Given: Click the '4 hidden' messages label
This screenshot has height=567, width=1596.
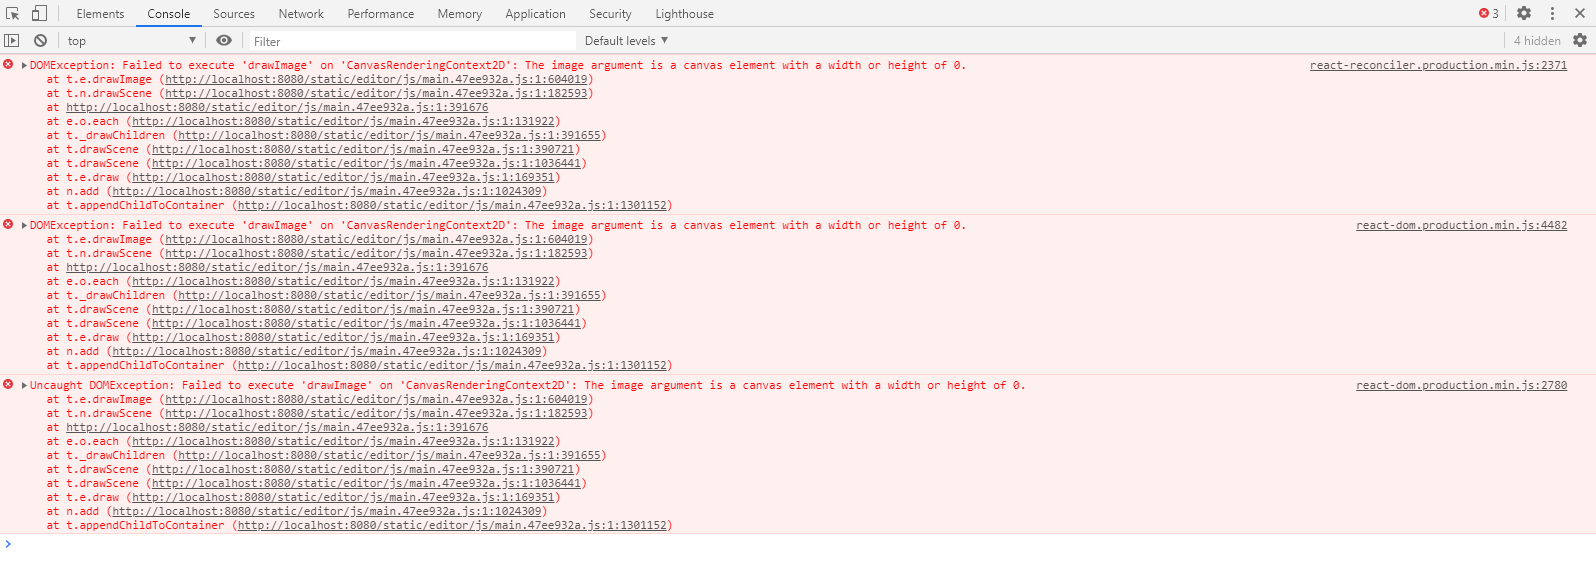Looking at the screenshot, I should [1537, 40].
